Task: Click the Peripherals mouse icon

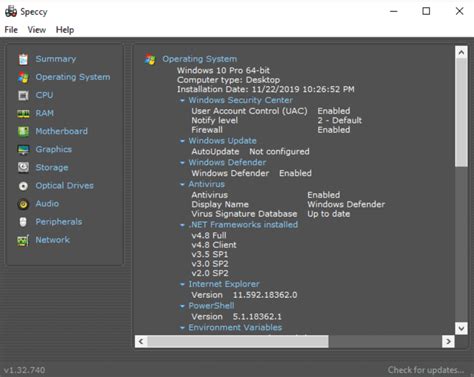Action: point(23,222)
